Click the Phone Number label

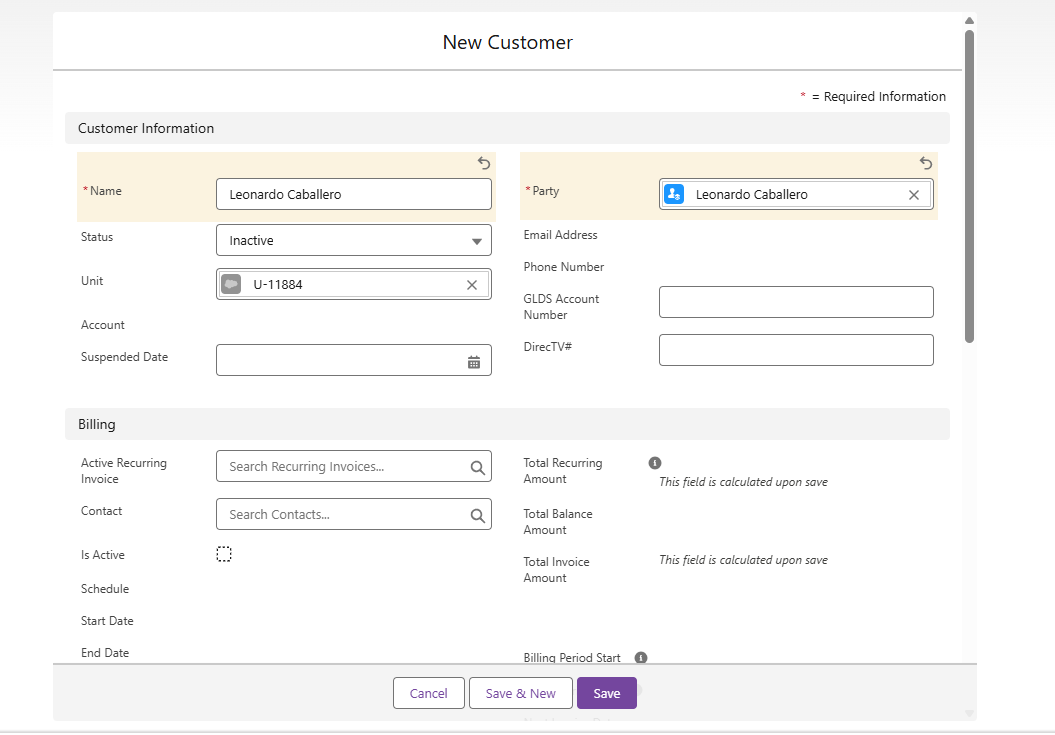click(564, 267)
